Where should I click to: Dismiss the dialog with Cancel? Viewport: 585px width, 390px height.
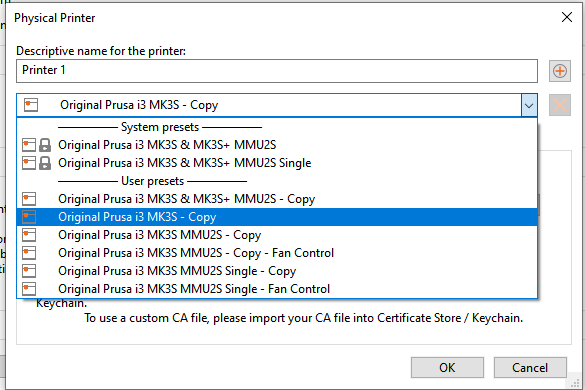click(x=530, y=368)
